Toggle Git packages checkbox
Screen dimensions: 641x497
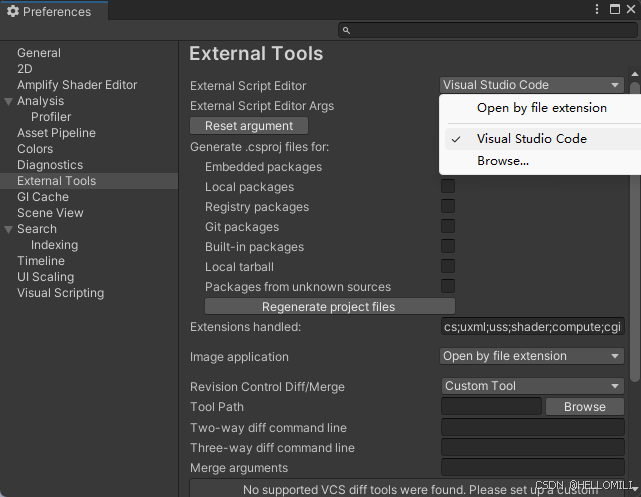click(x=448, y=226)
